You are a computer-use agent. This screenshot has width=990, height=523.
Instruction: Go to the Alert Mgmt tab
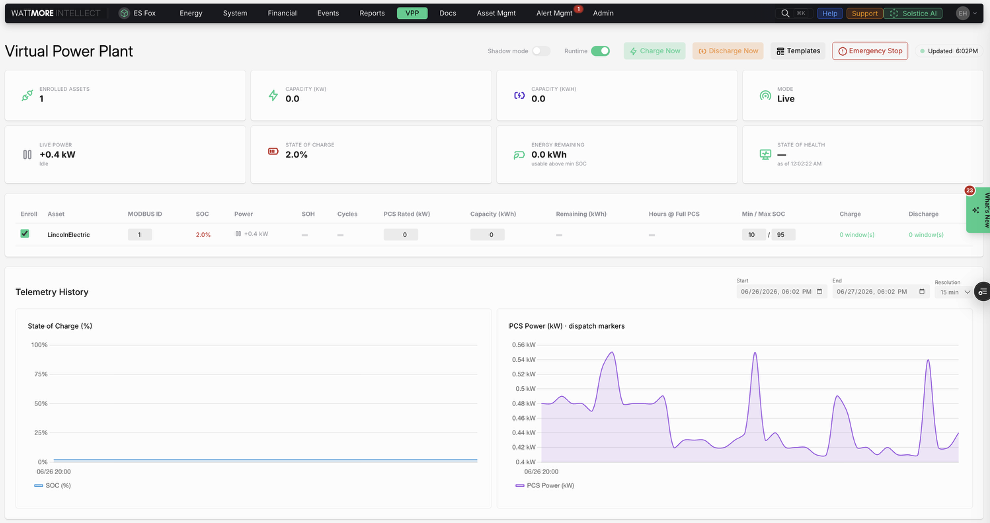coord(554,13)
